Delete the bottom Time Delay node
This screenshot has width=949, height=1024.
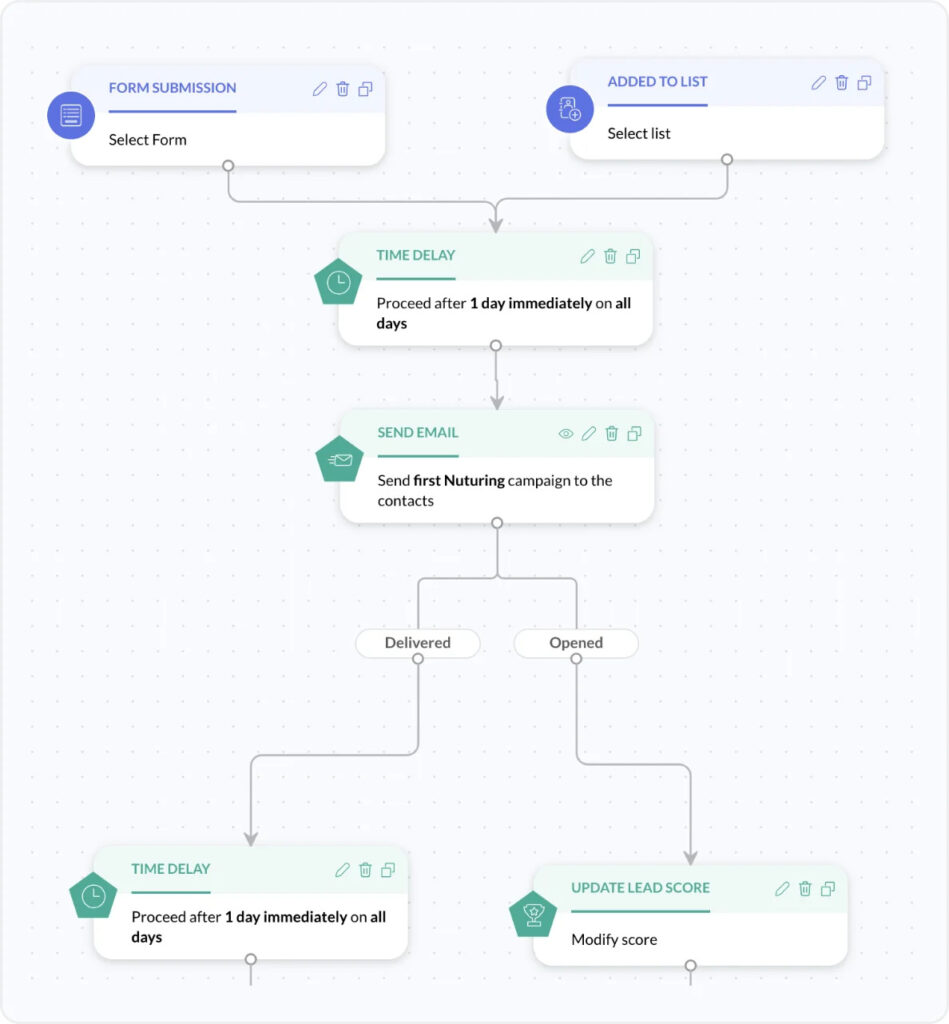coord(365,870)
